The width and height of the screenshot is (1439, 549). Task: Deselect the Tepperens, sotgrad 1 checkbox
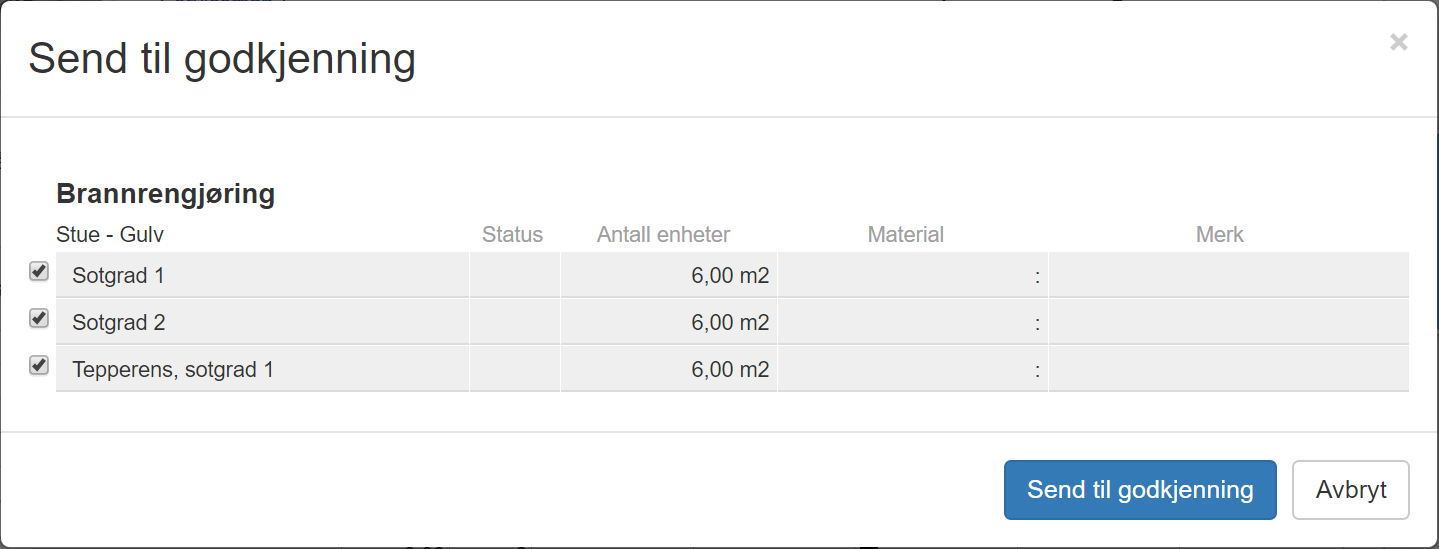click(x=39, y=365)
